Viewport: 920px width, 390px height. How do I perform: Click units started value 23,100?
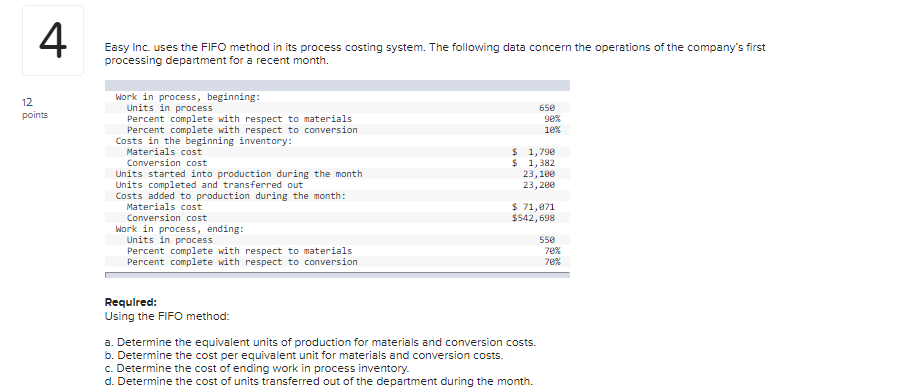tap(539, 174)
